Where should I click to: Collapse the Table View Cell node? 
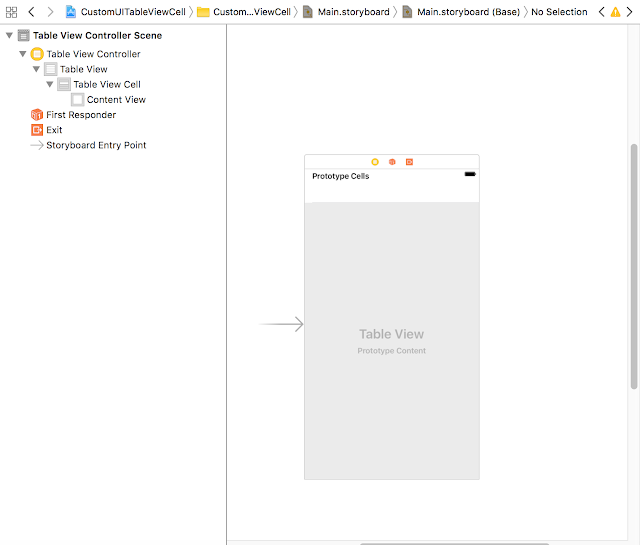tap(50, 85)
